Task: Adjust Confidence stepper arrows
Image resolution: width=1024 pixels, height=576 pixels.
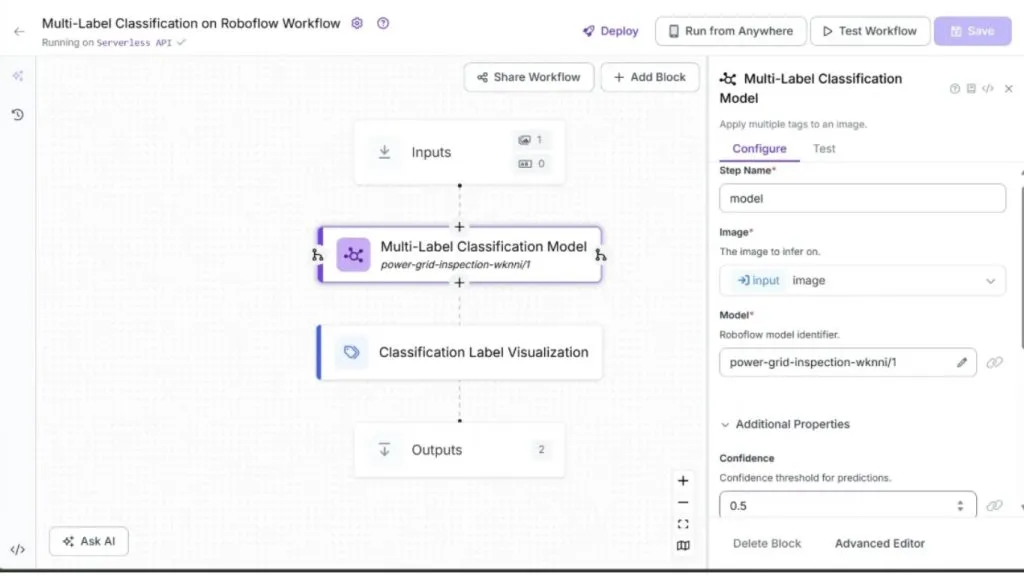Action: click(x=960, y=506)
